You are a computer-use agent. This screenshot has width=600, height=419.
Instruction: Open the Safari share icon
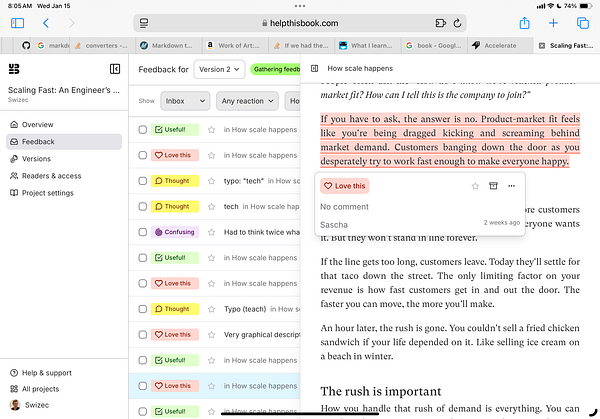(524, 23)
